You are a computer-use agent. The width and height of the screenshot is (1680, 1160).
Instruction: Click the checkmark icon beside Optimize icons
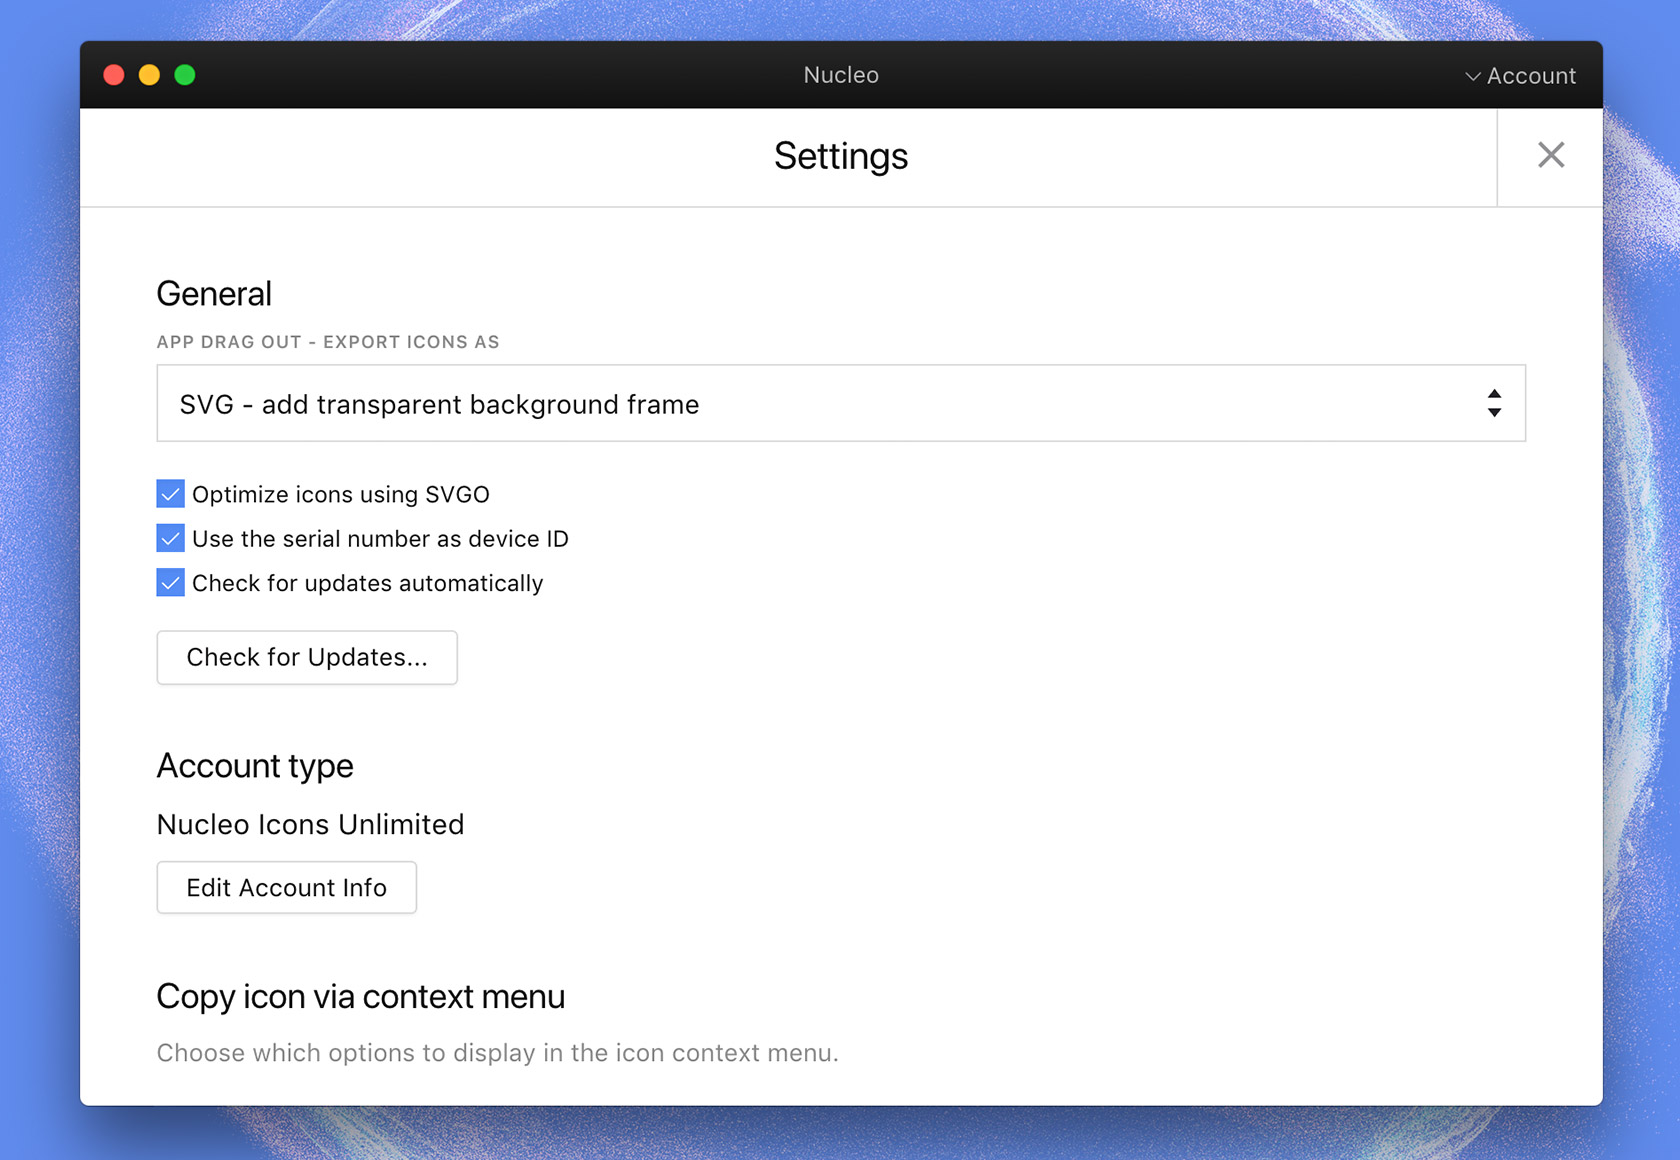(169, 493)
